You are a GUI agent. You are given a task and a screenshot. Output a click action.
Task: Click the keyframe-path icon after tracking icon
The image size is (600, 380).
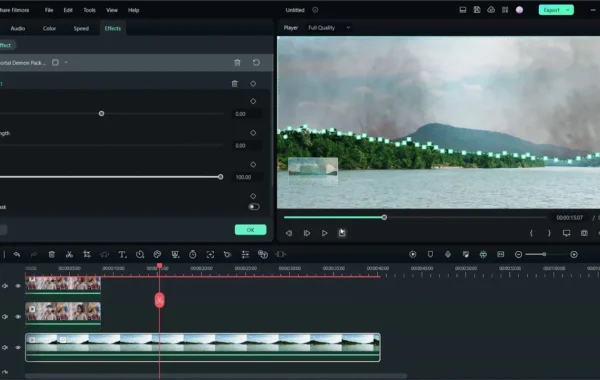pos(228,254)
